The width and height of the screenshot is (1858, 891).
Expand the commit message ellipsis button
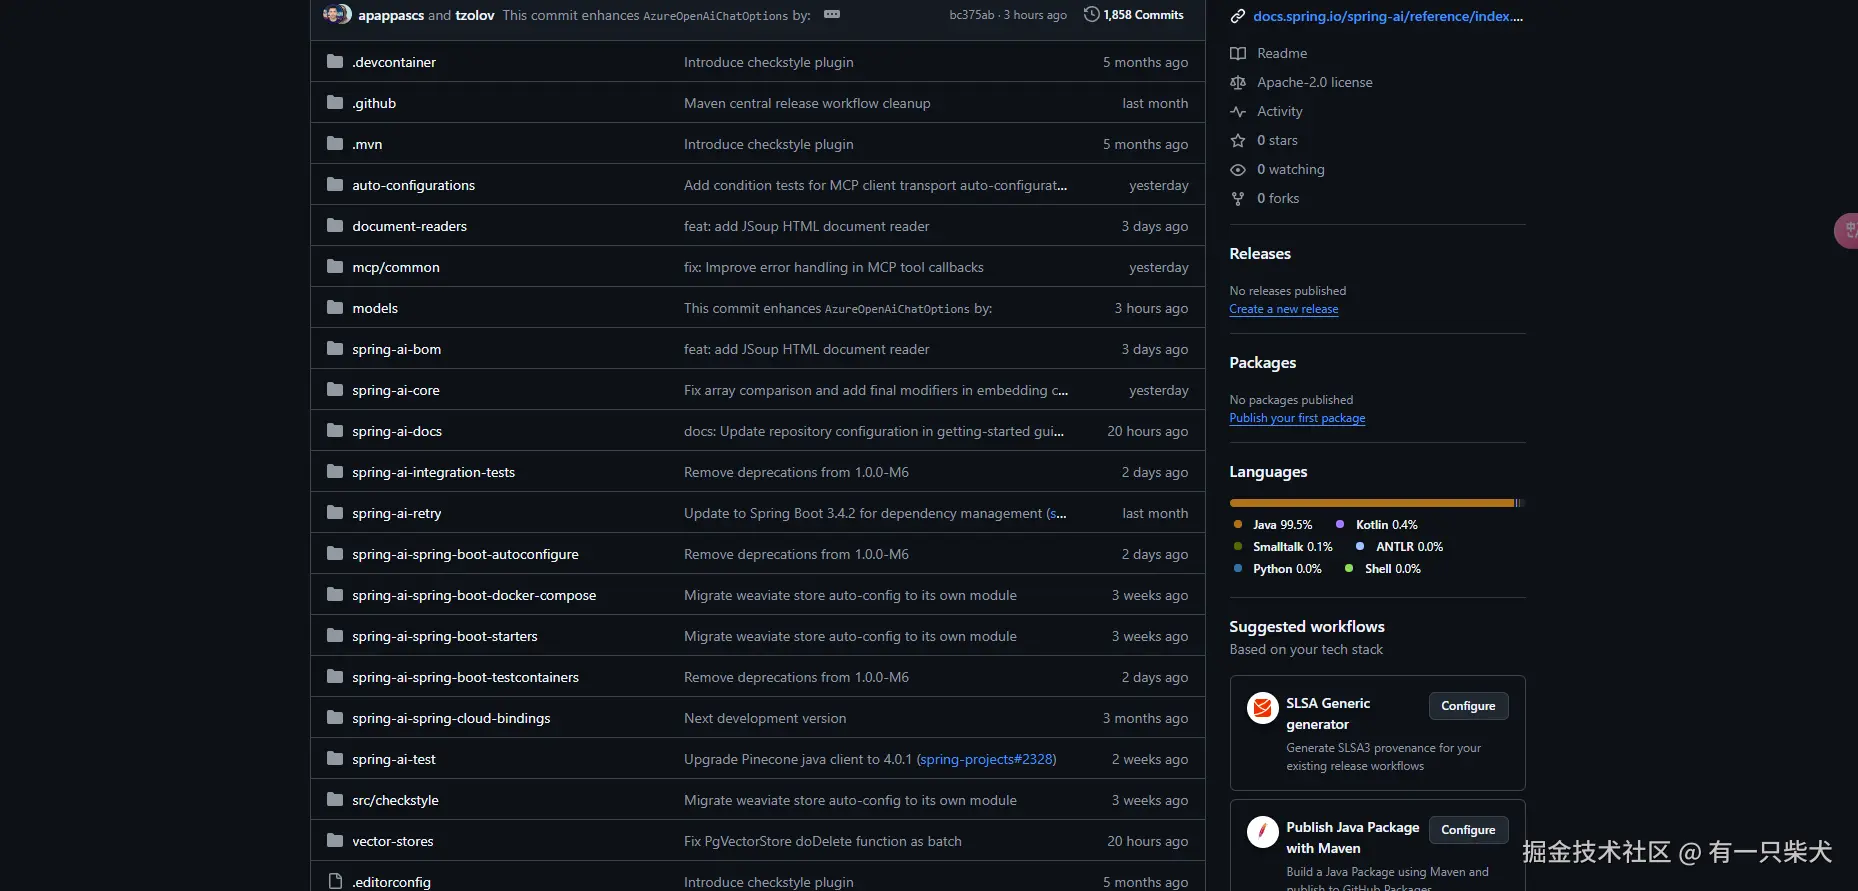pyautogui.click(x=832, y=14)
